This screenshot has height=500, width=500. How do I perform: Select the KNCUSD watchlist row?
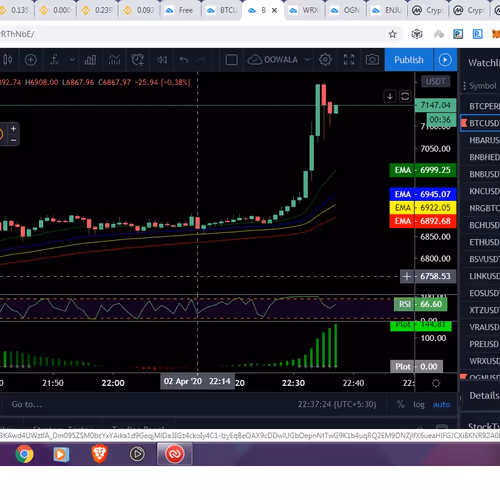(x=481, y=191)
